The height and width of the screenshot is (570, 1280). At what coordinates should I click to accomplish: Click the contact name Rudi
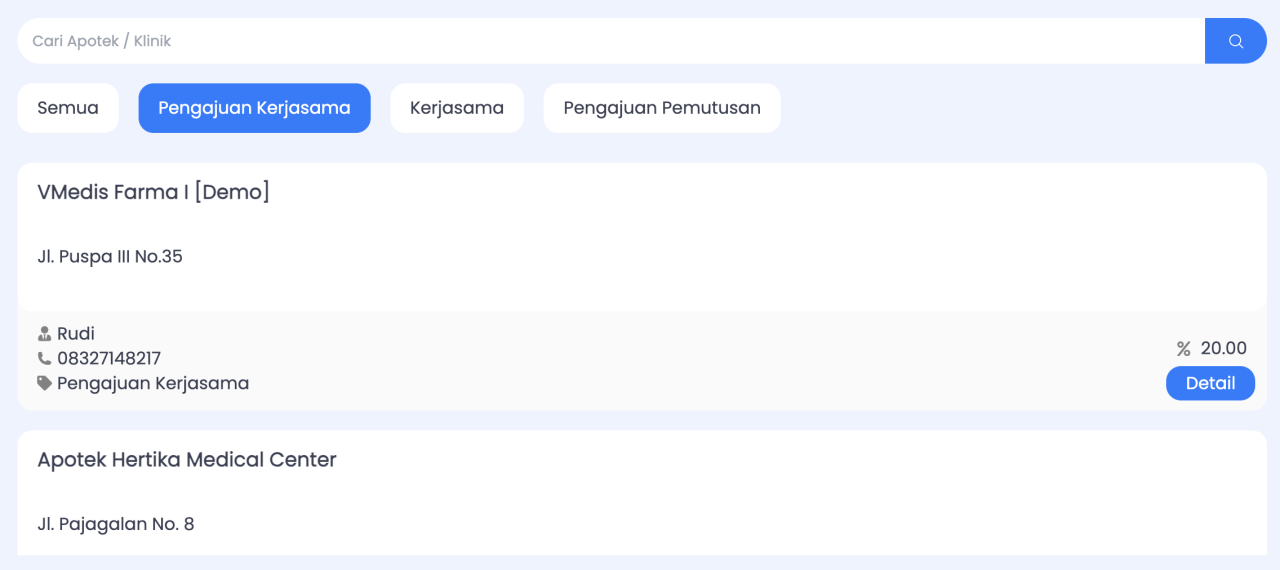pos(76,334)
